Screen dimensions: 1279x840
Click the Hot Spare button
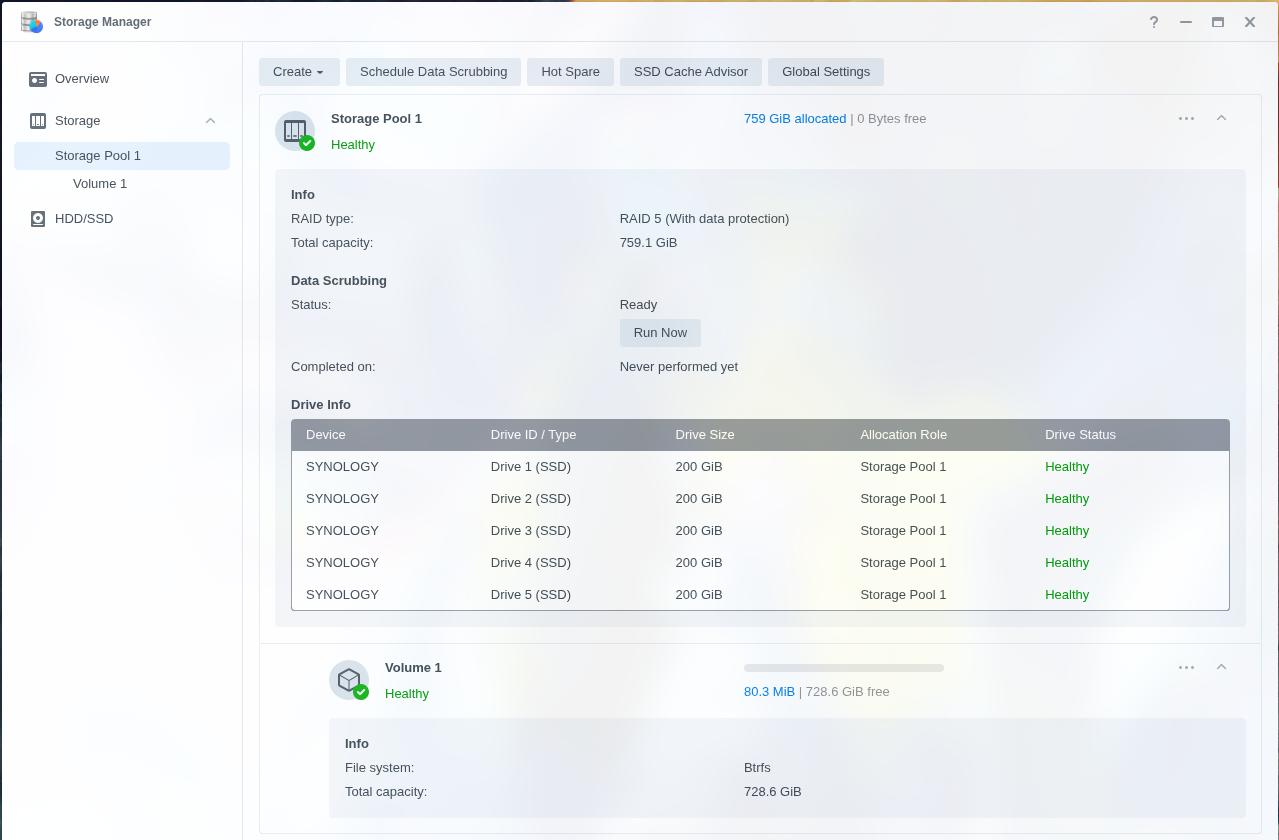click(570, 72)
